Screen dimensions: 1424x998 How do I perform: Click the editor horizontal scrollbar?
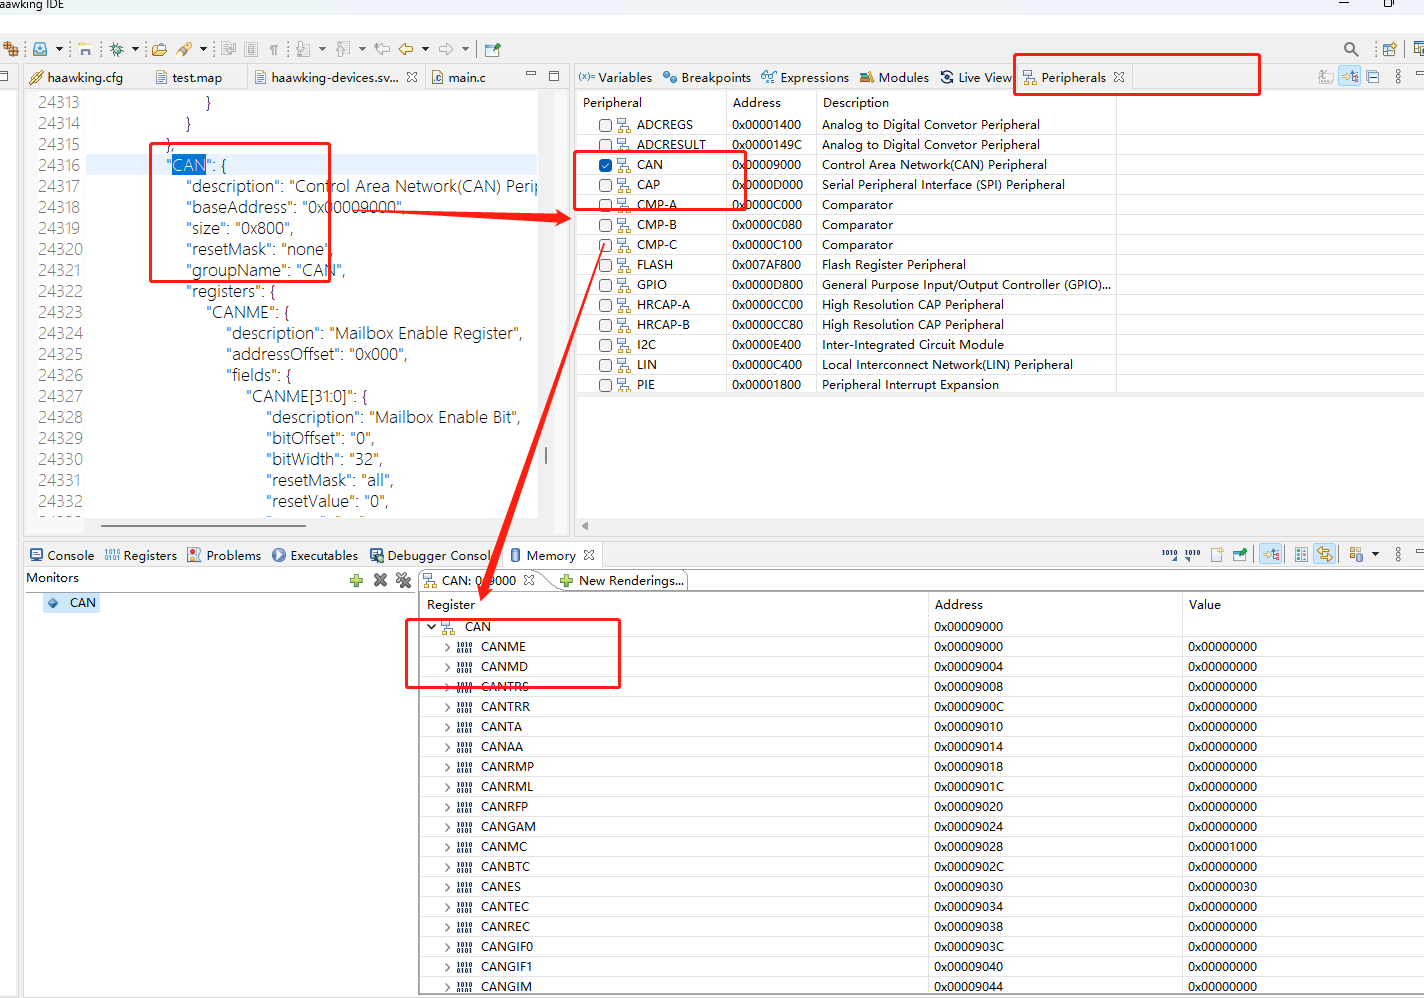[x=203, y=525]
